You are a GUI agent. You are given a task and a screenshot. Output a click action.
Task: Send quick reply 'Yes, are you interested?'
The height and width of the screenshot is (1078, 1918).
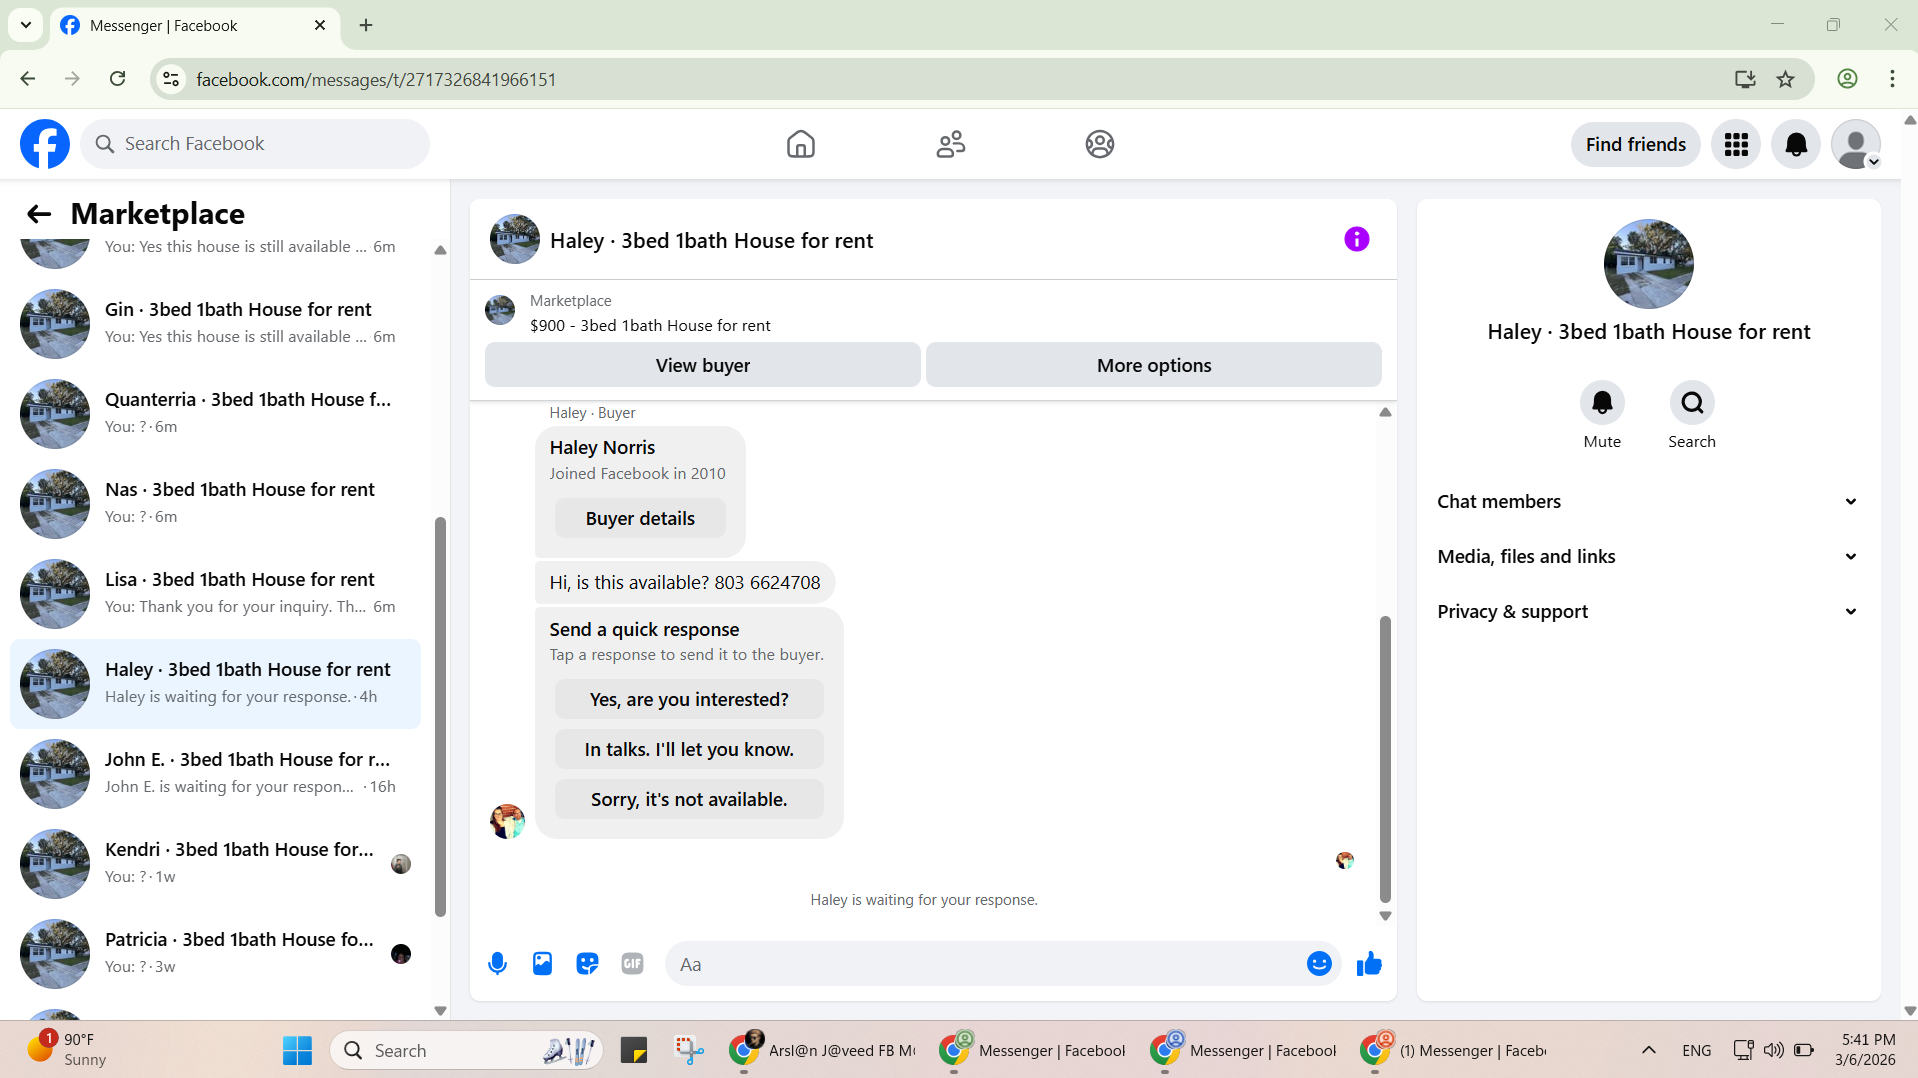point(689,700)
